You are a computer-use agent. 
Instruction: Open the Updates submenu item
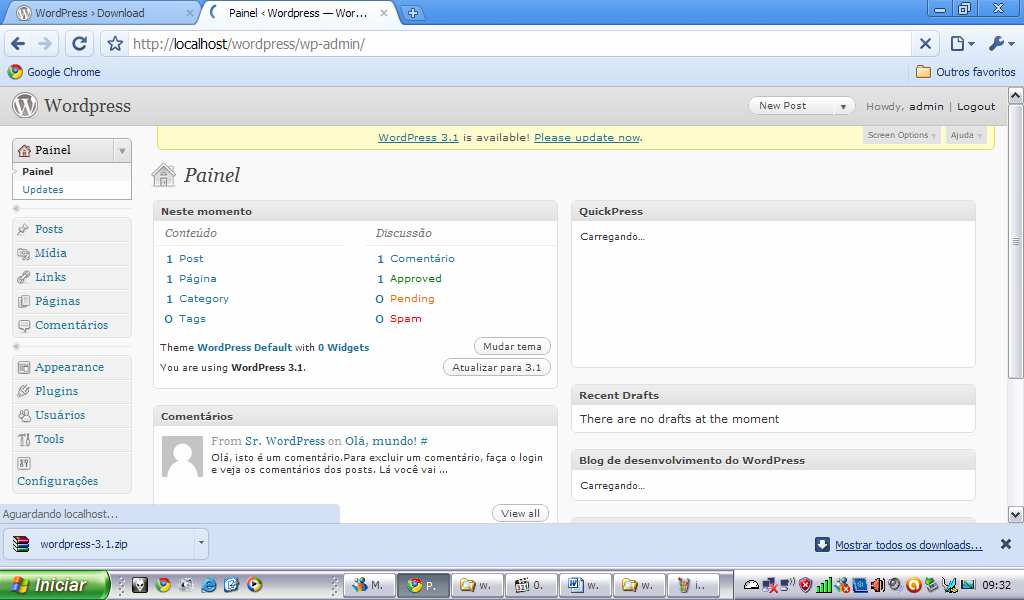43,189
